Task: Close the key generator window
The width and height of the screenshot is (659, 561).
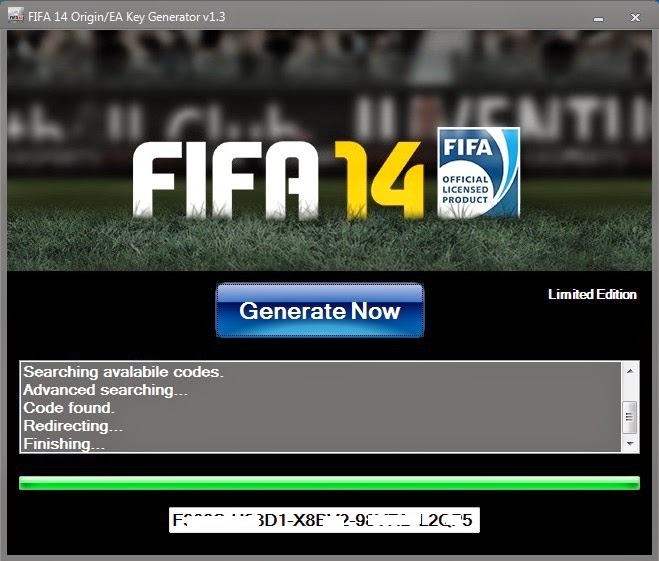Action: 635,17
